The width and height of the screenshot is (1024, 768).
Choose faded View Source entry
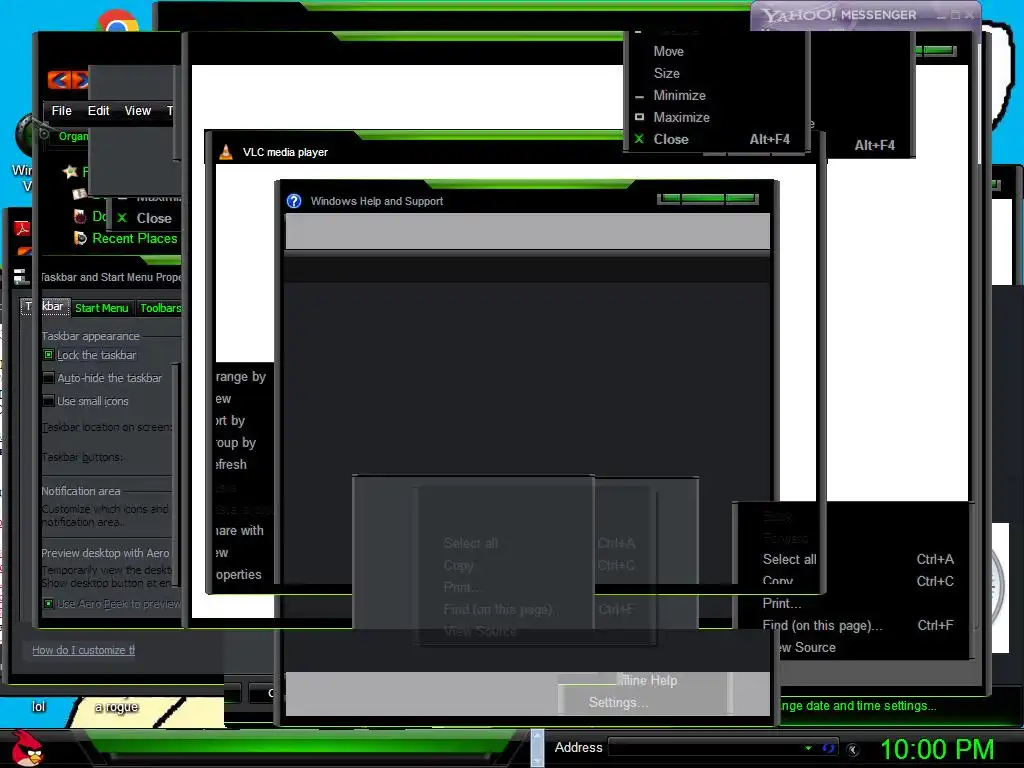tap(480, 631)
